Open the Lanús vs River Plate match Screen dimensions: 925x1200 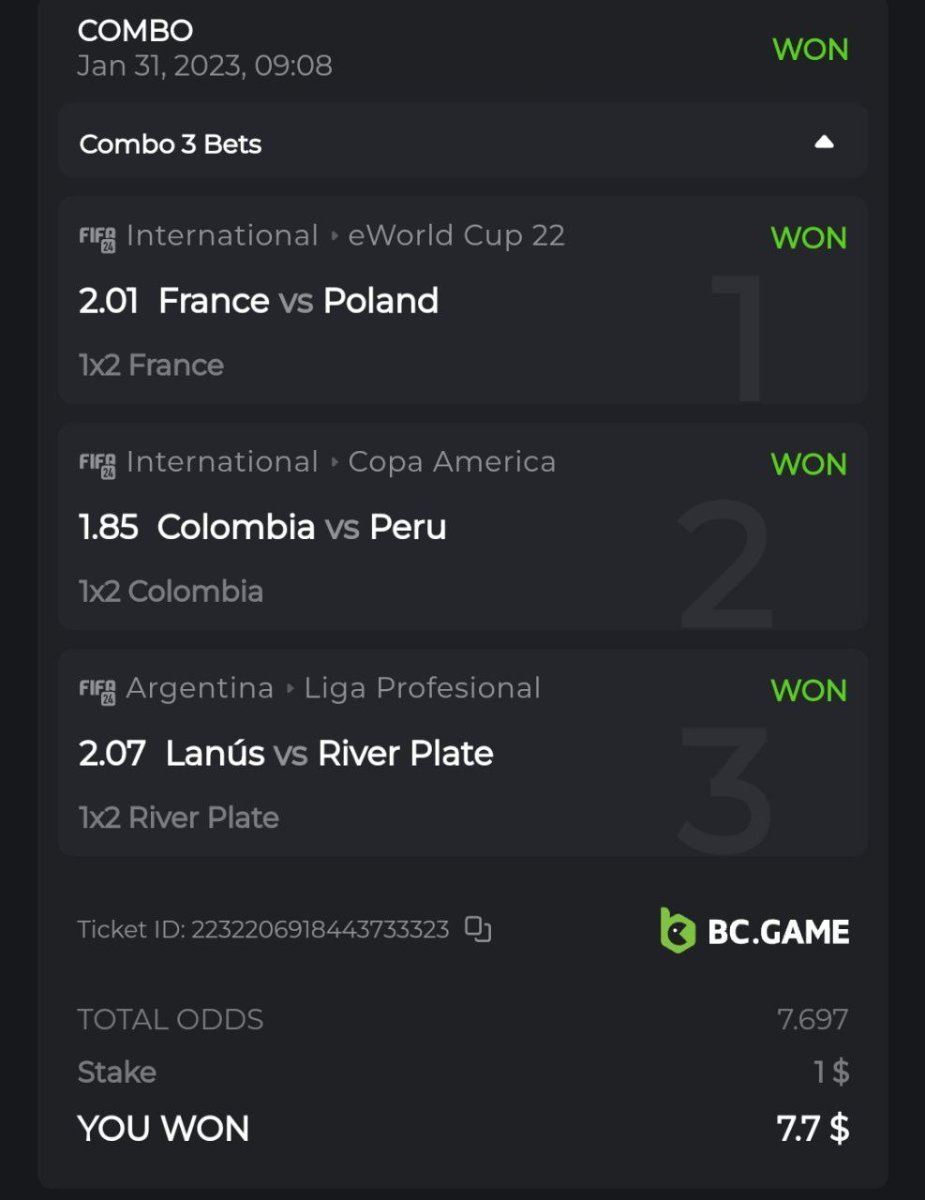pyautogui.click(x=329, y=753)
